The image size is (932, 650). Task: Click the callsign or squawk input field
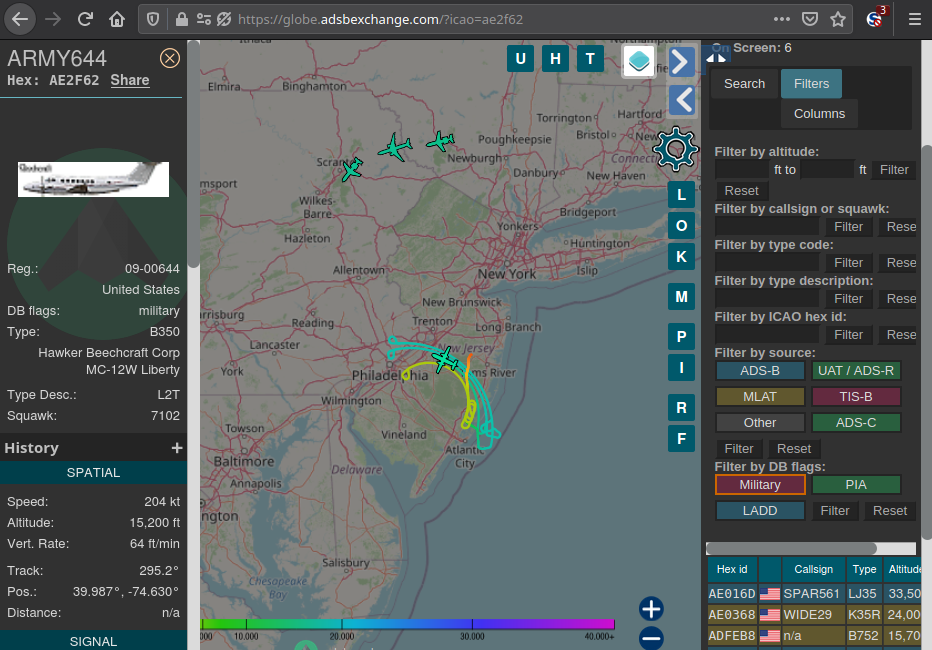767,227
